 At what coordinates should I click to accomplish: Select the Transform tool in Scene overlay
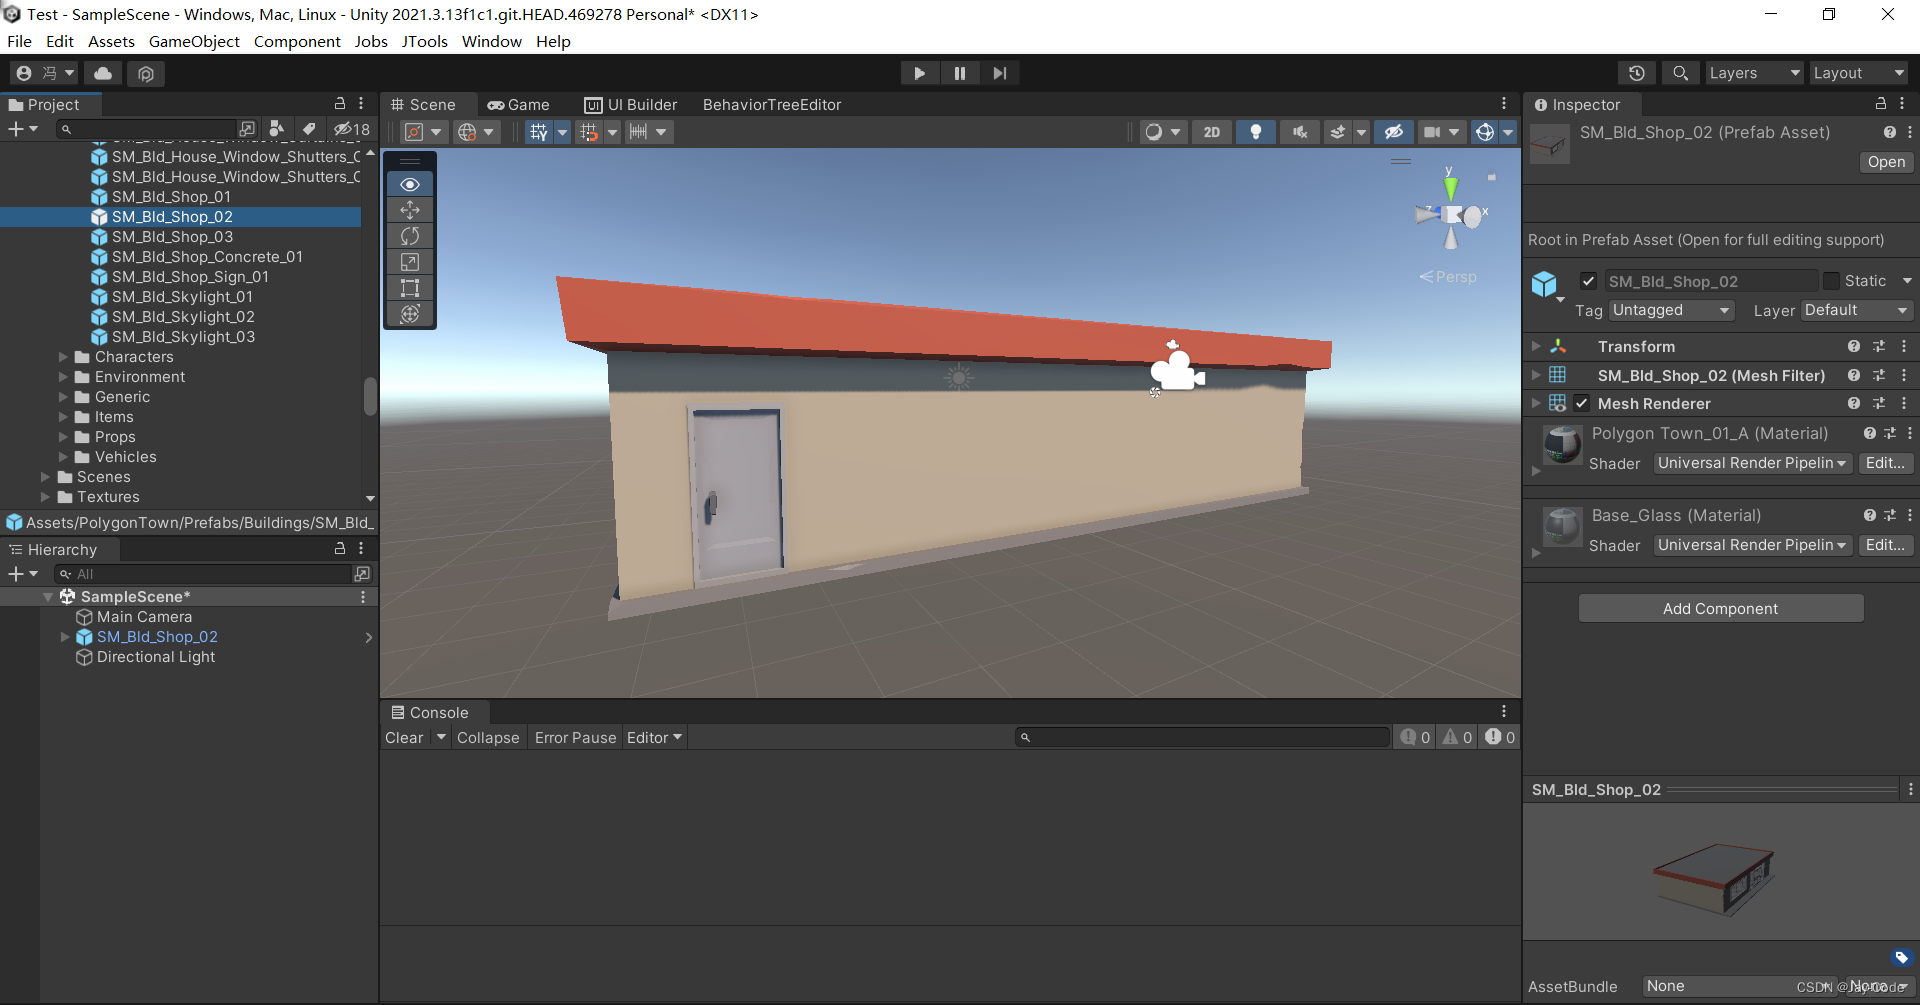pos(410,314)
